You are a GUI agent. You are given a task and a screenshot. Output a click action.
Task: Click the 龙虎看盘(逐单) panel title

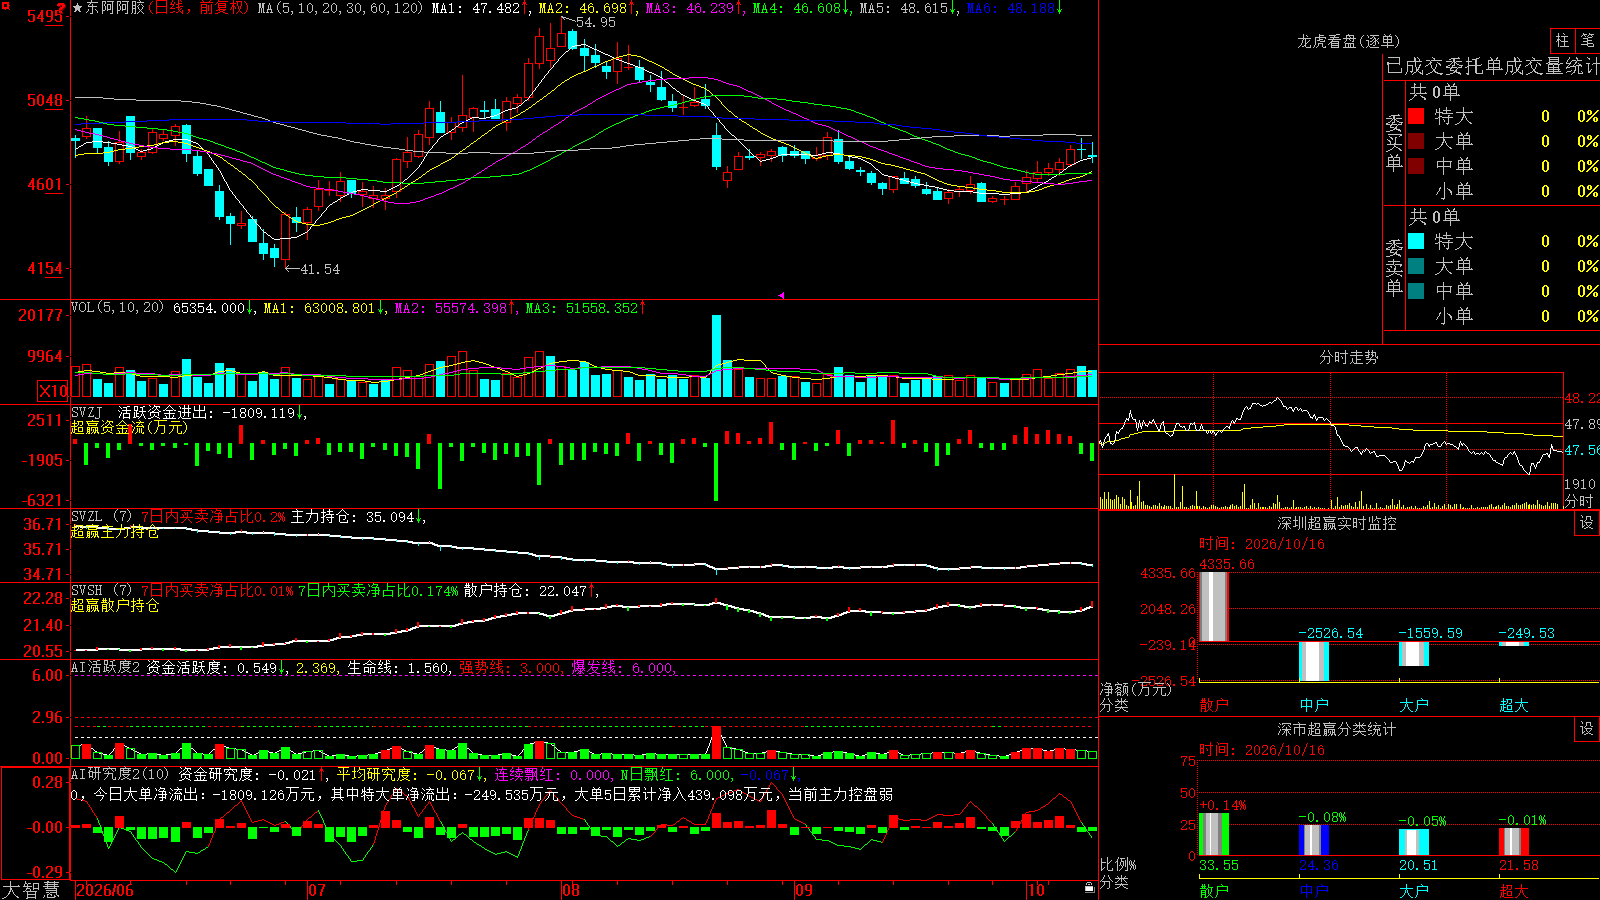point(1348,41)
